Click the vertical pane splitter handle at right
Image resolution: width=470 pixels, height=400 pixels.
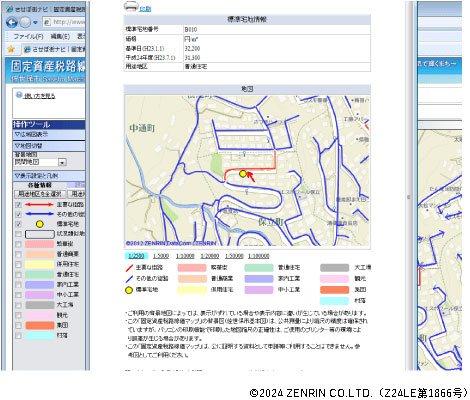coord(409,197)
